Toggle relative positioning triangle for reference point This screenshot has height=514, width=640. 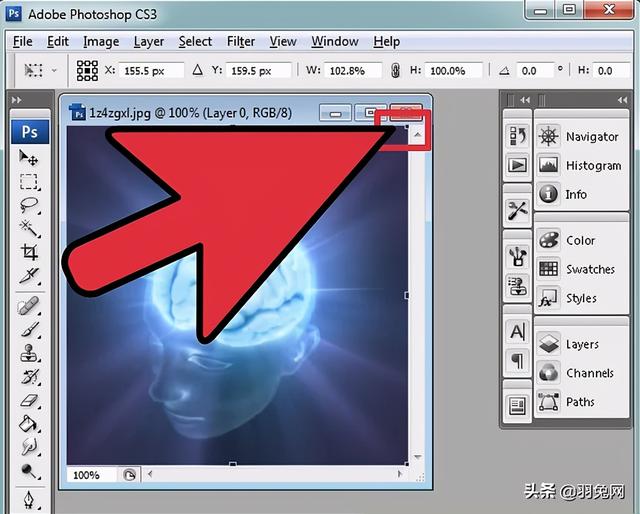click(198, 70)
